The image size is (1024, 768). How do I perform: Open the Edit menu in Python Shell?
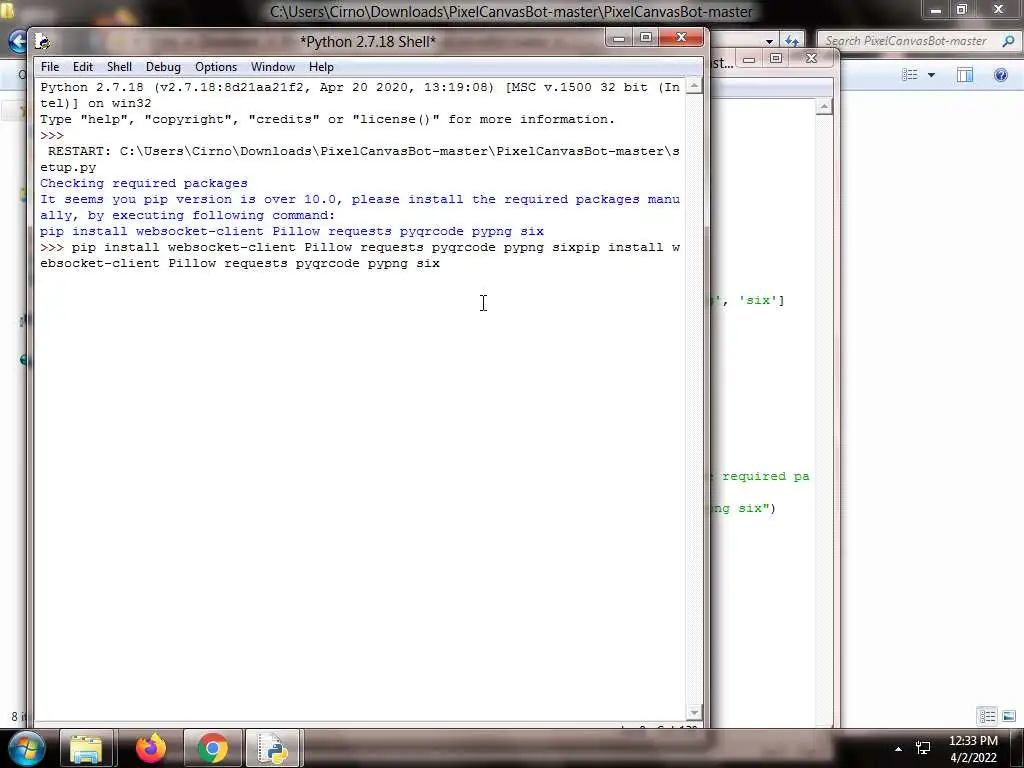(x=82, y=67)
